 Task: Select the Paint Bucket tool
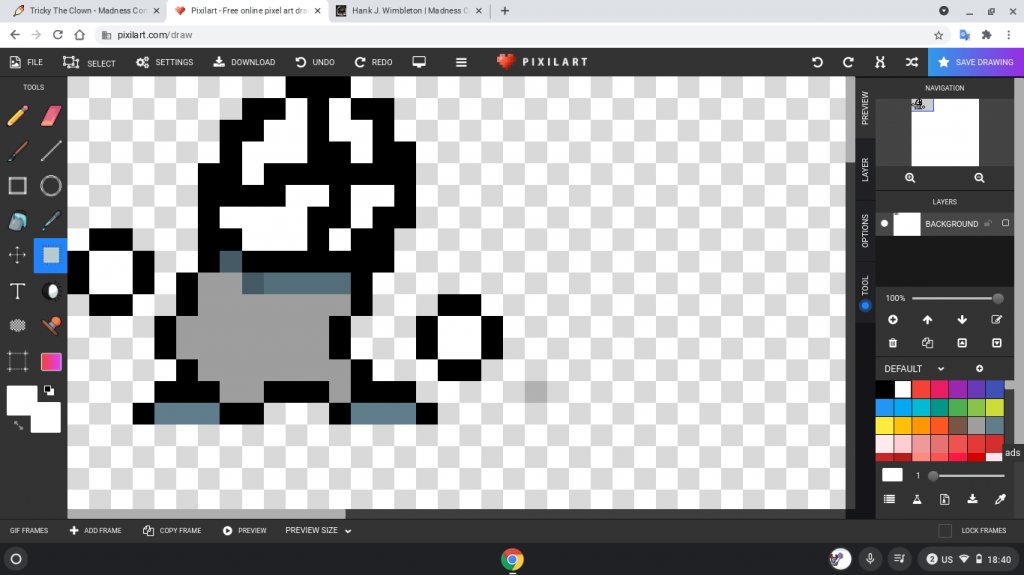(x=18, y=221)
